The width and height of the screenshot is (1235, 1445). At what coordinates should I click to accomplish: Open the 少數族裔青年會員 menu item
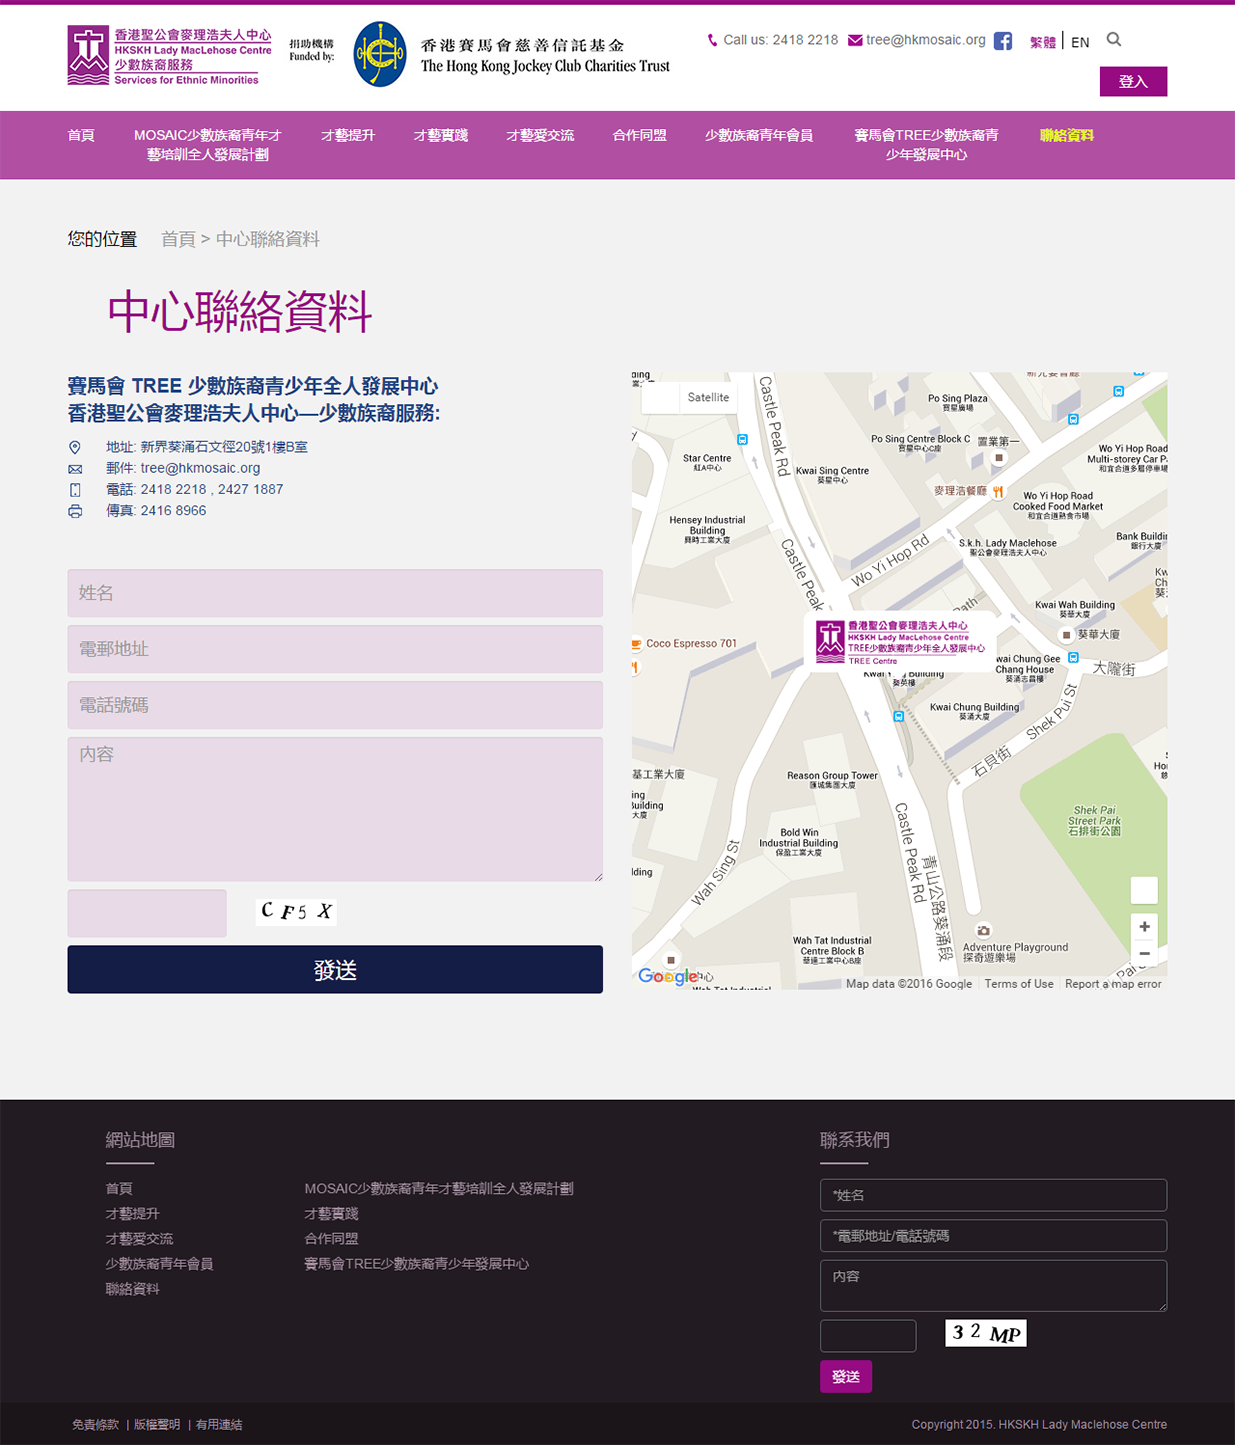758,135
